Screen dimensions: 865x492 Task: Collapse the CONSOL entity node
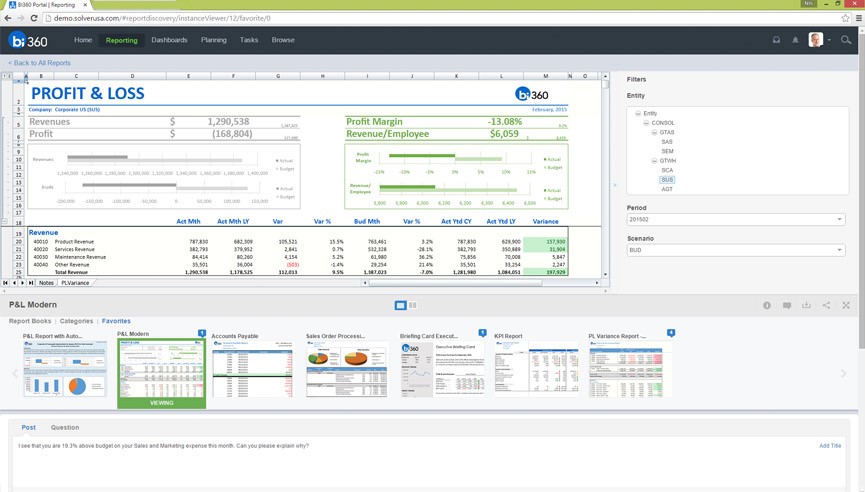point(645,123)
